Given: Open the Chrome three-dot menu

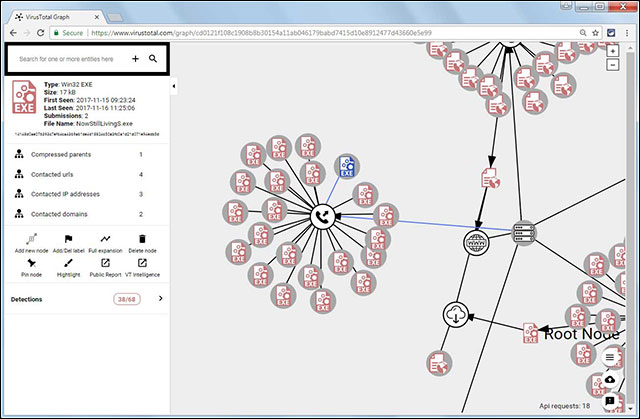Looking at the screenshot, I should [x=627, y=33].
